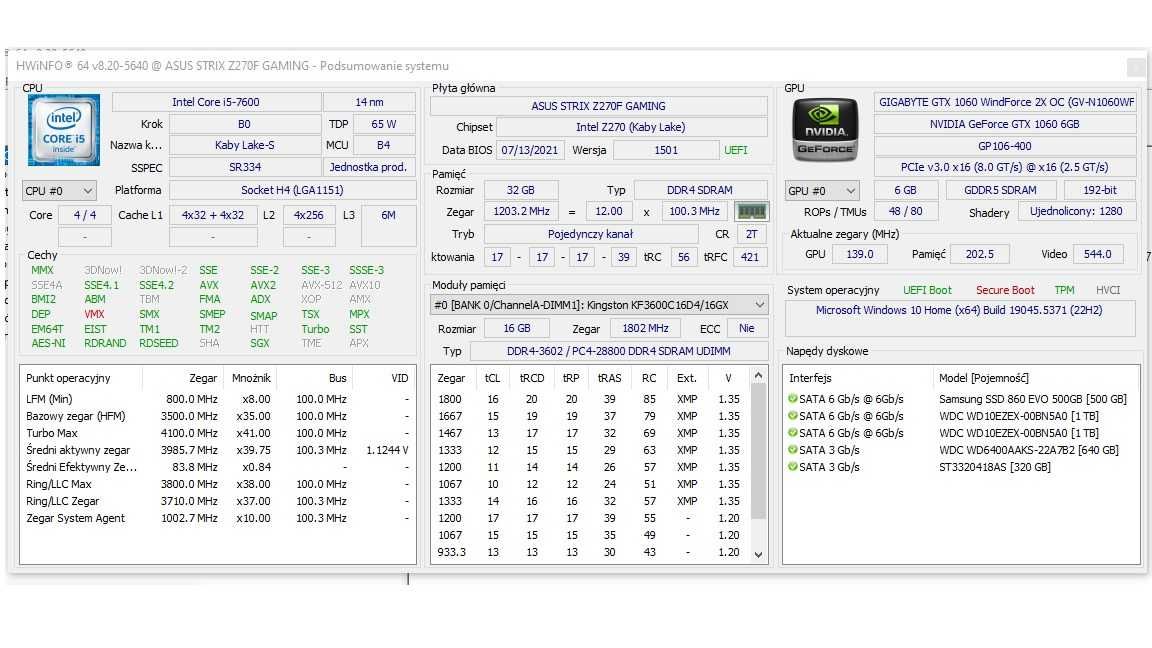Click the tRCD column header

coord(532,378)
